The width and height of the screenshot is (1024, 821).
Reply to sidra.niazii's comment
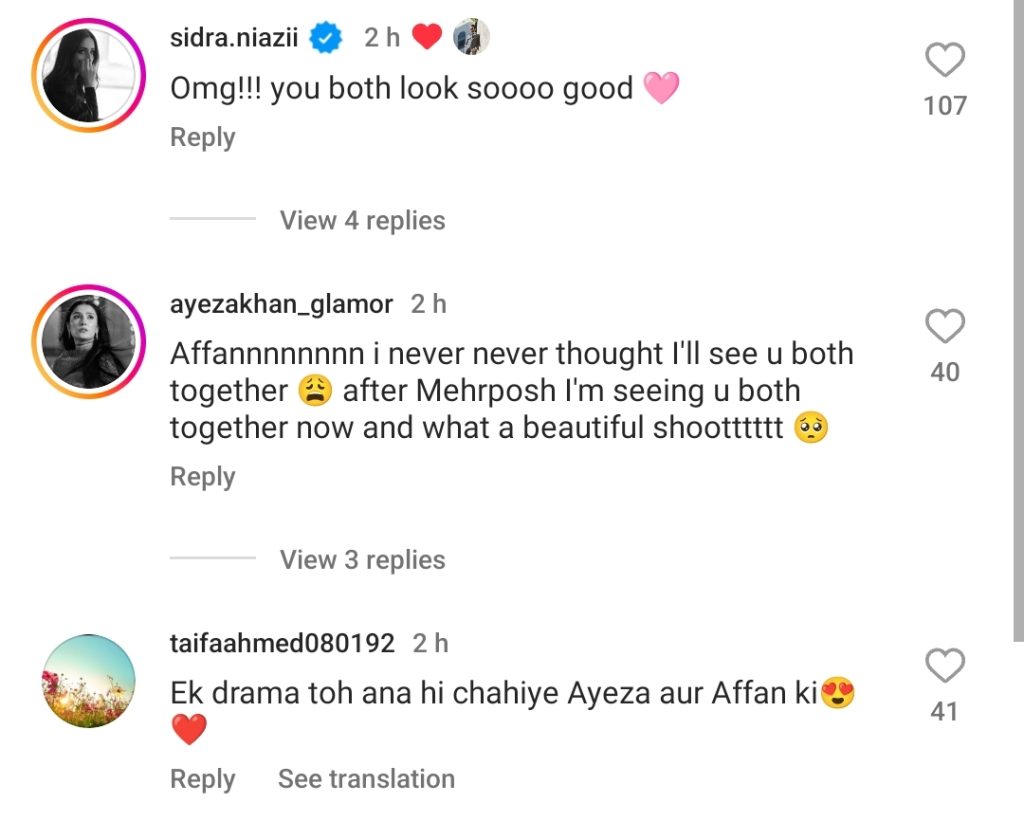[202, 137]
